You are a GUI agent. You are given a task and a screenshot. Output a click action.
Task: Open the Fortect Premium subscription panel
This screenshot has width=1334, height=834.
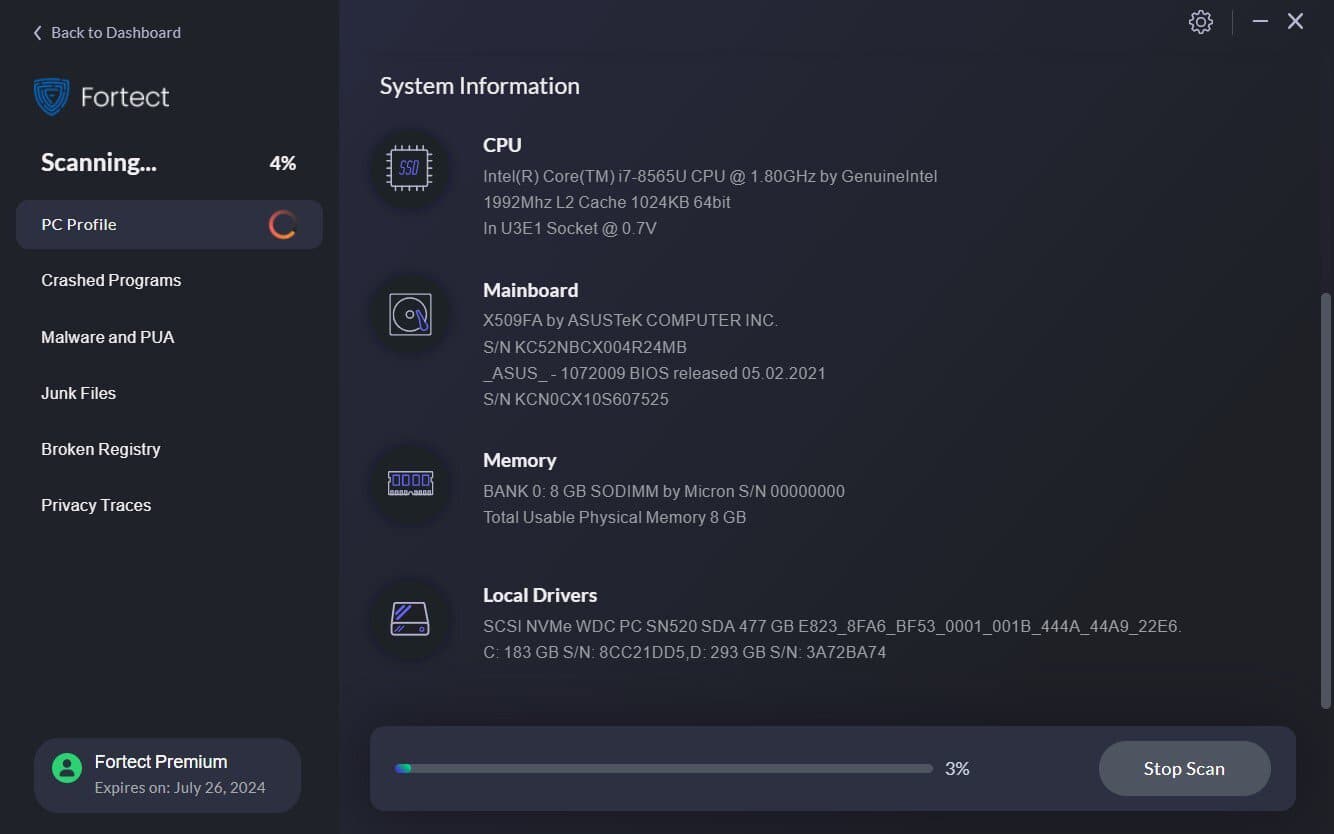coord(167,775)
